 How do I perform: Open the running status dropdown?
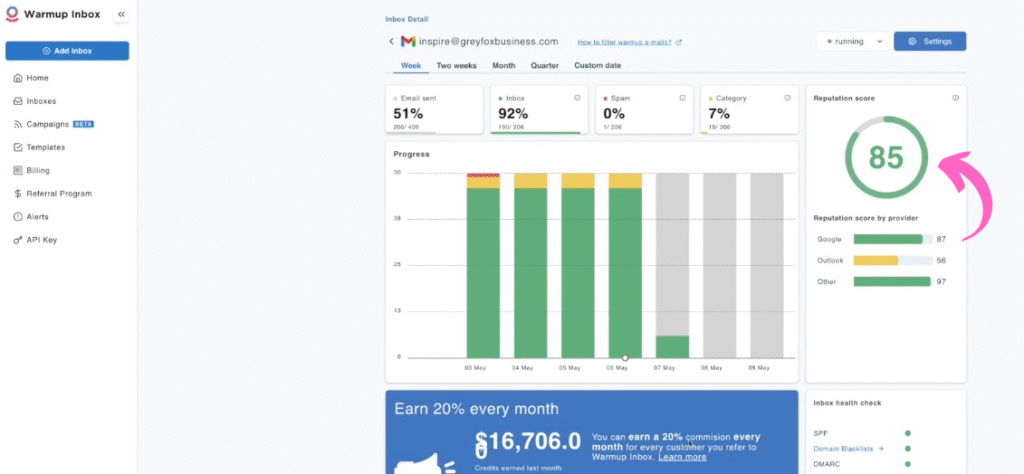[851, 41]
